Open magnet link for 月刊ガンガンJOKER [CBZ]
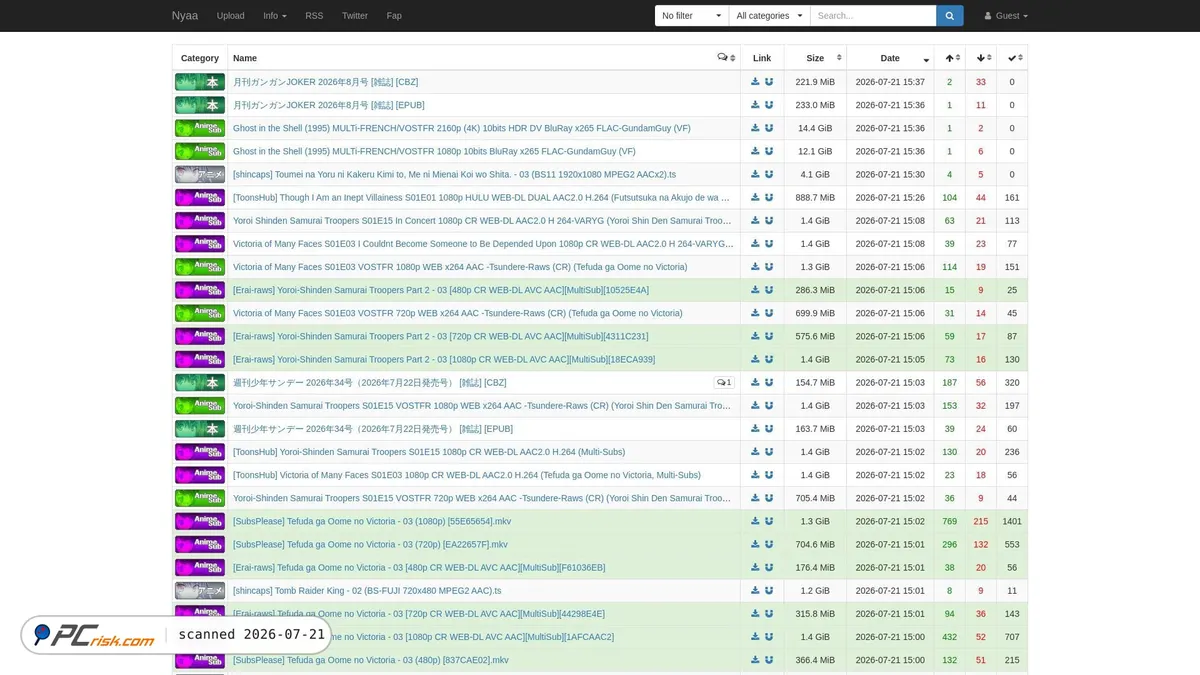The height and width of the screenshot is (675, 1200). pos(769,82)
